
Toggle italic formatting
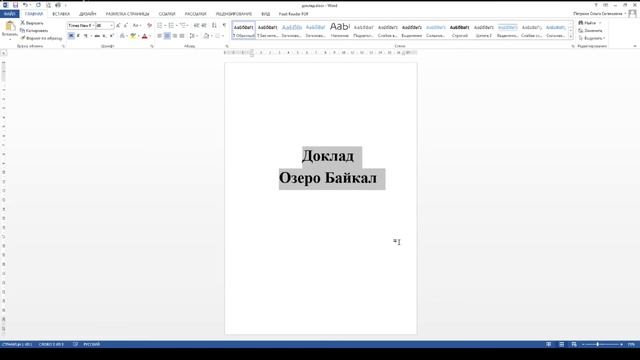click(78, 36)
